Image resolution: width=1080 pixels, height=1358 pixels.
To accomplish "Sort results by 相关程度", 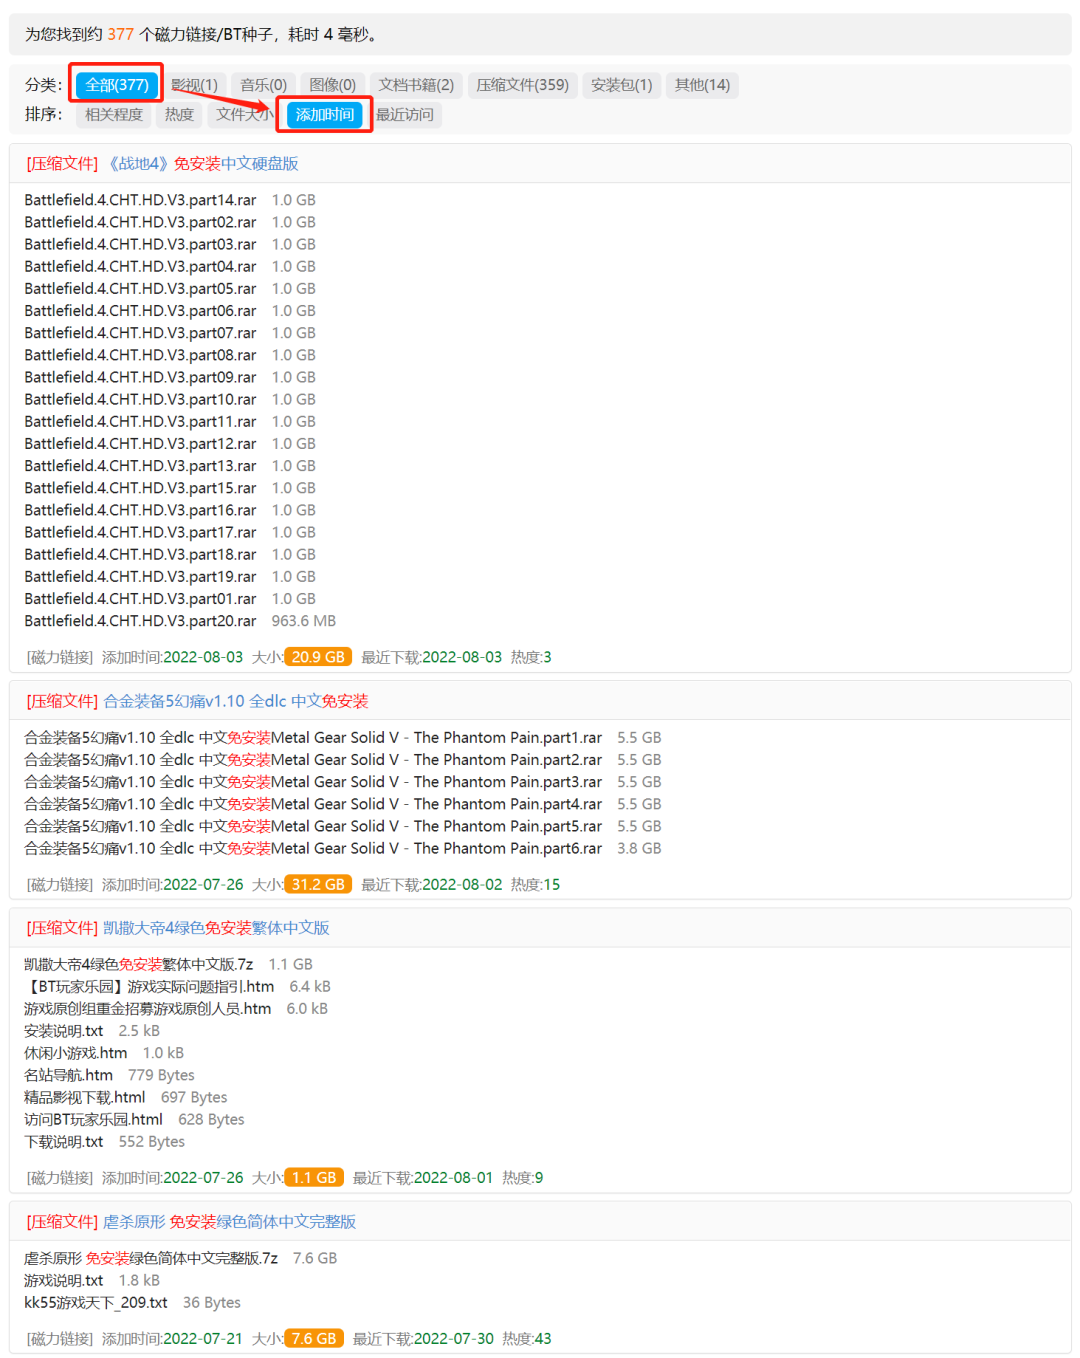I will [114, 115].
